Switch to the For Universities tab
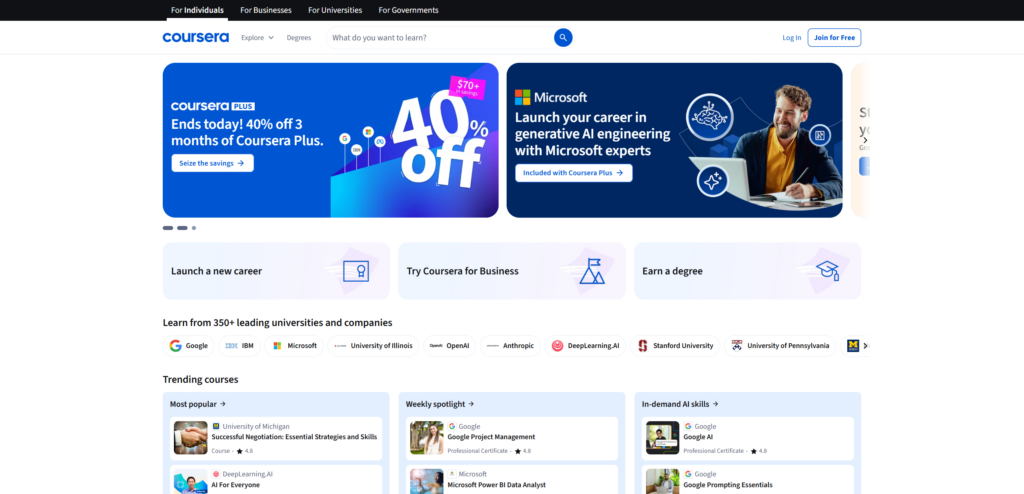This screenshot has height=494, width=1024. tap(335, 10)
